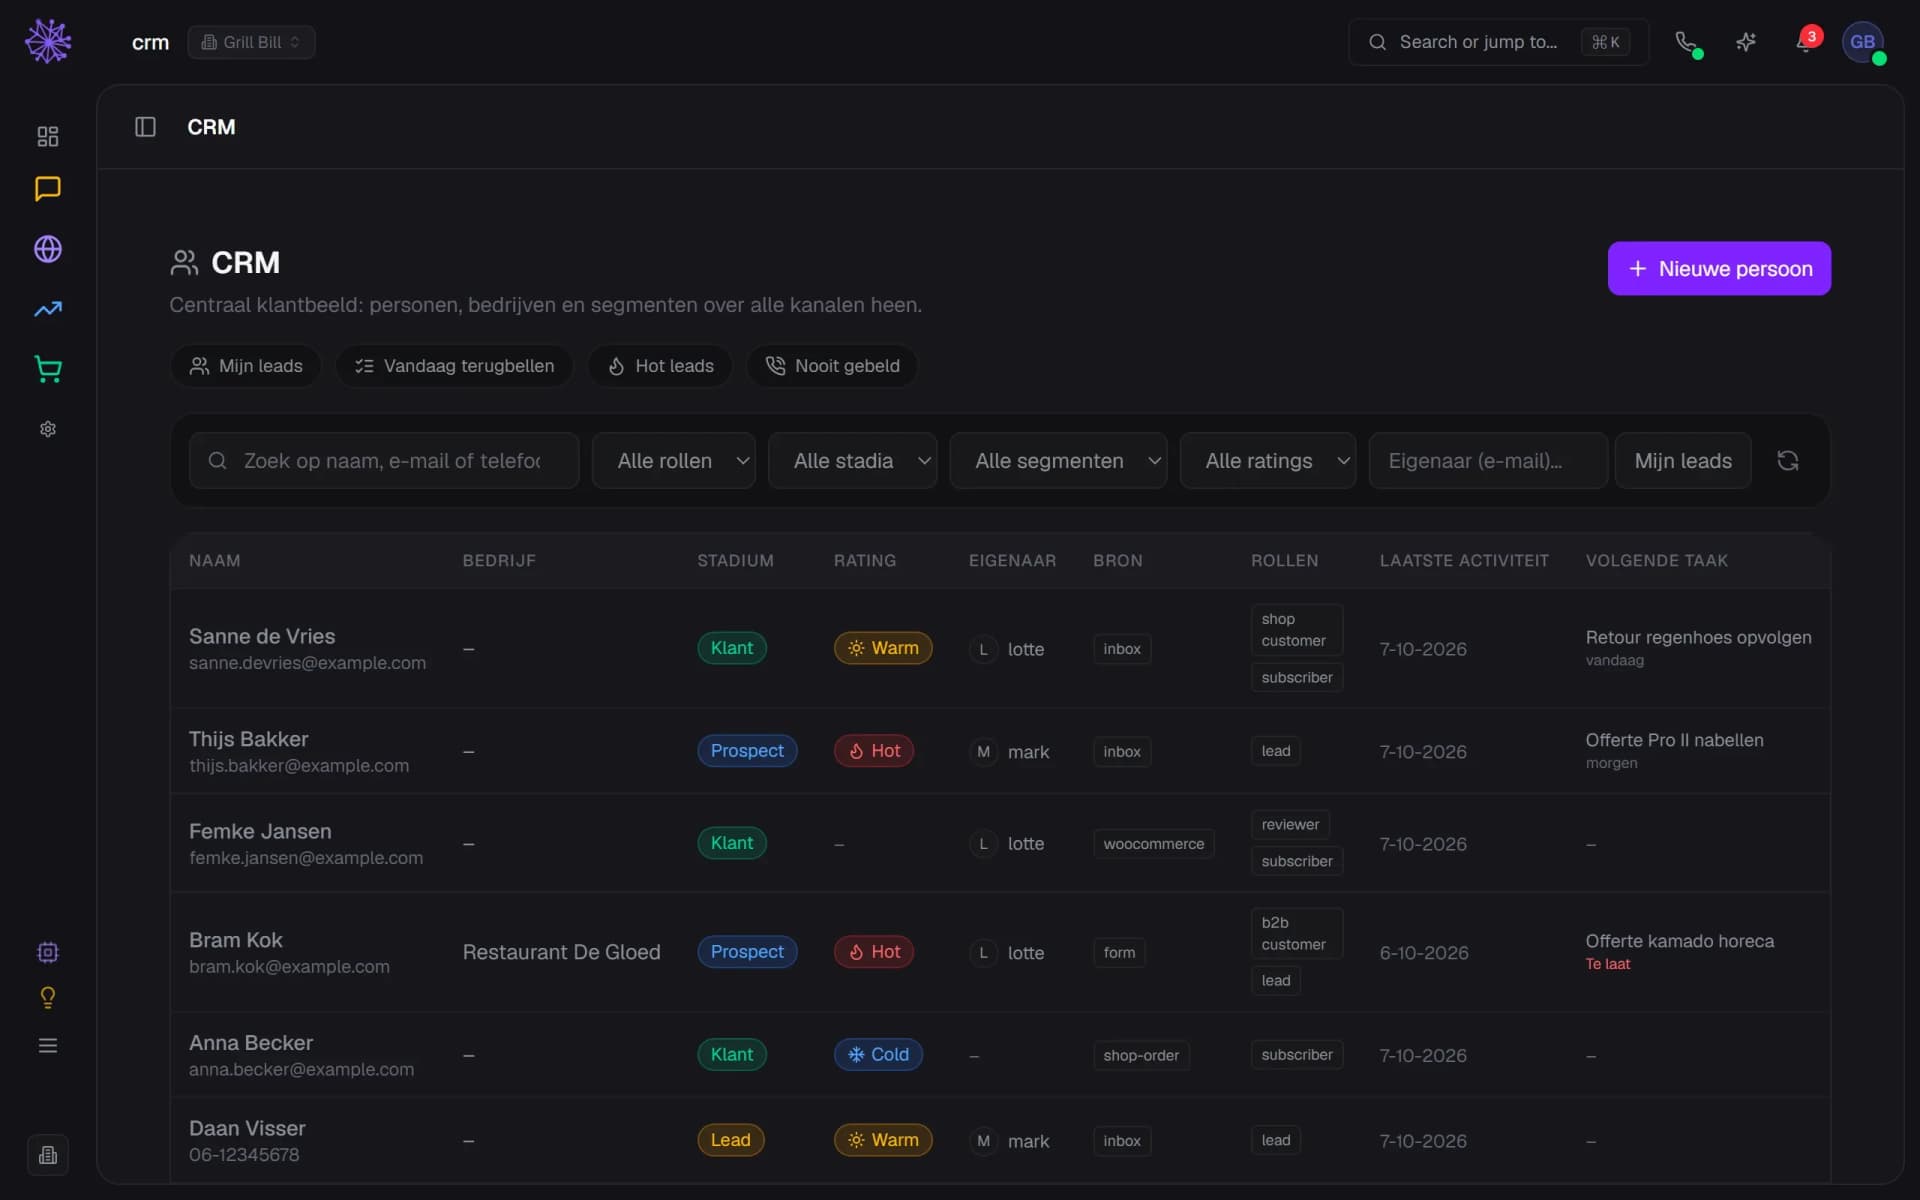Open Bram Kok contact row
The image size is (1920, 1200).
click(1000, 952)
